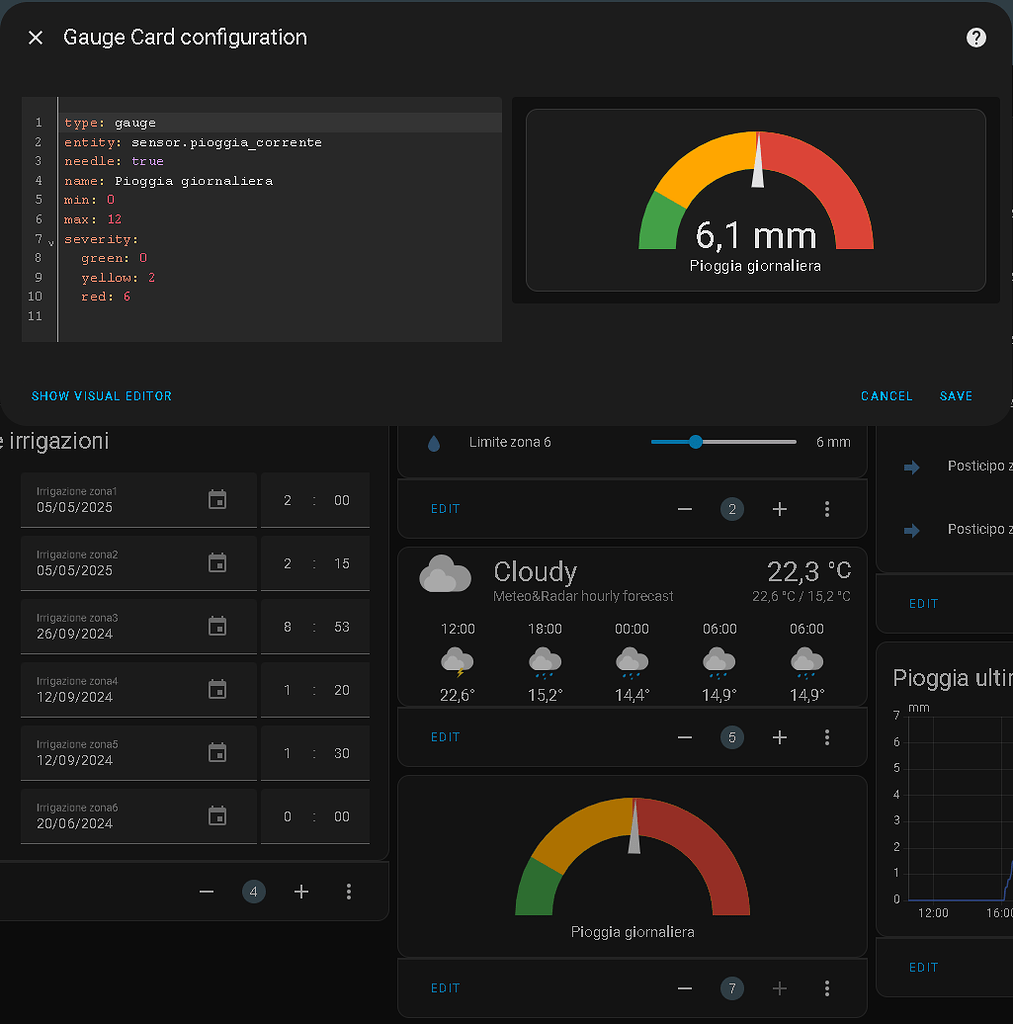1013x1024 pixels.
Task: Click EDIT under the Cloudy forecast card
Action: pyautogui.click(x=445, y=737)
